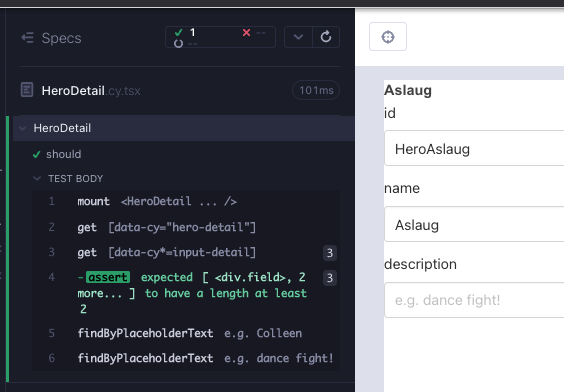The height and width of the screenshot is (392, 564).
Task: Click the HeroDetail spec file icon
Action: [27, 90]
